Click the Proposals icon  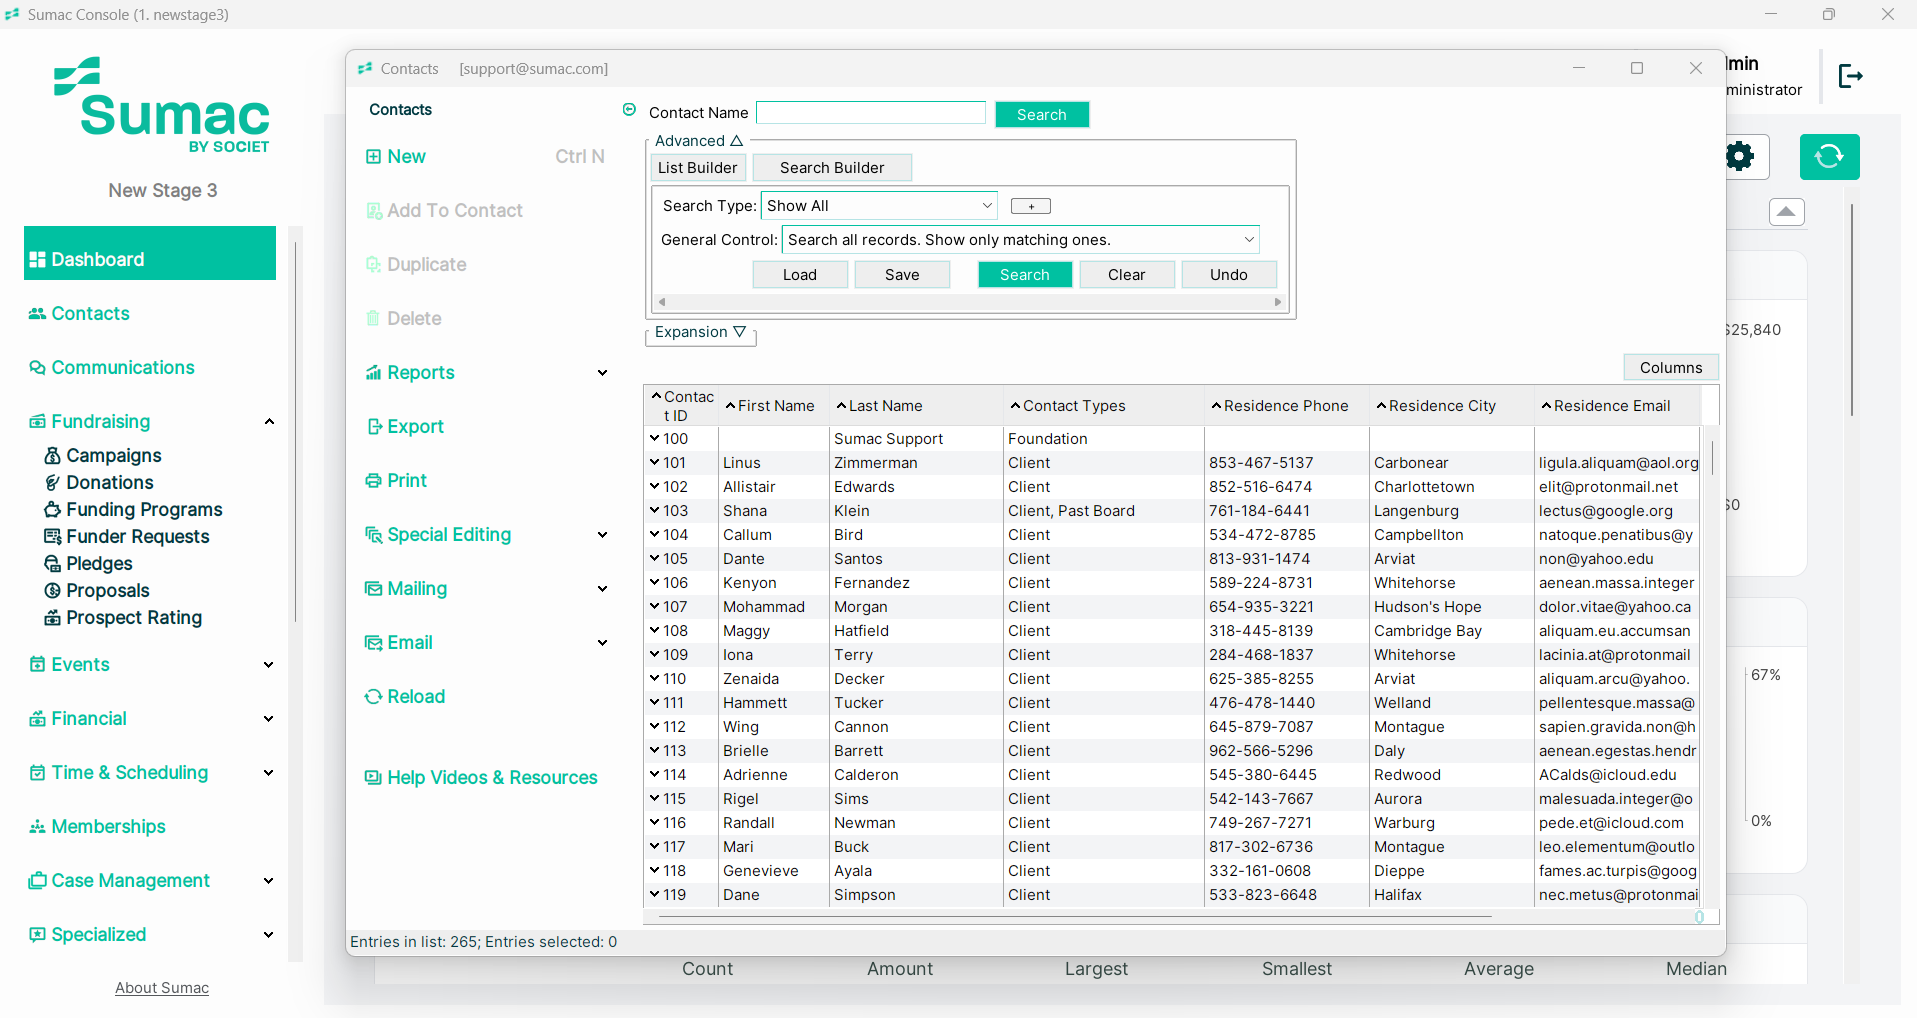point(53,591)
